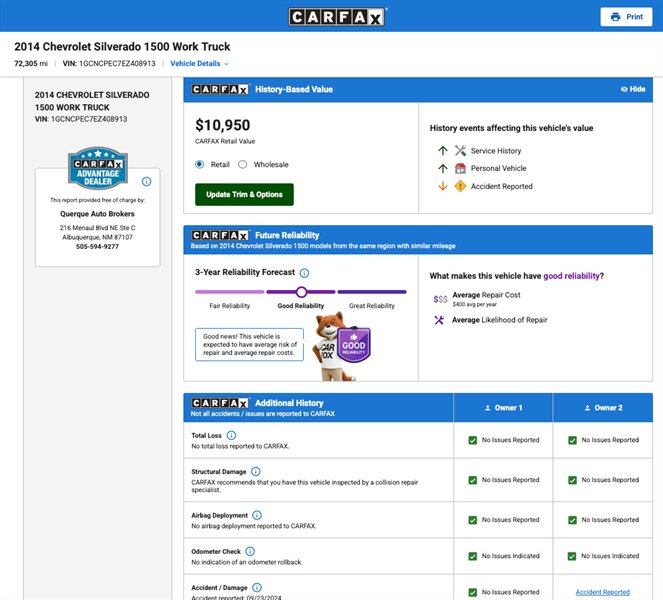Click green up arrow beside Personal Vehicle
This screenshot has width=663, height=600.
[443, 168]
